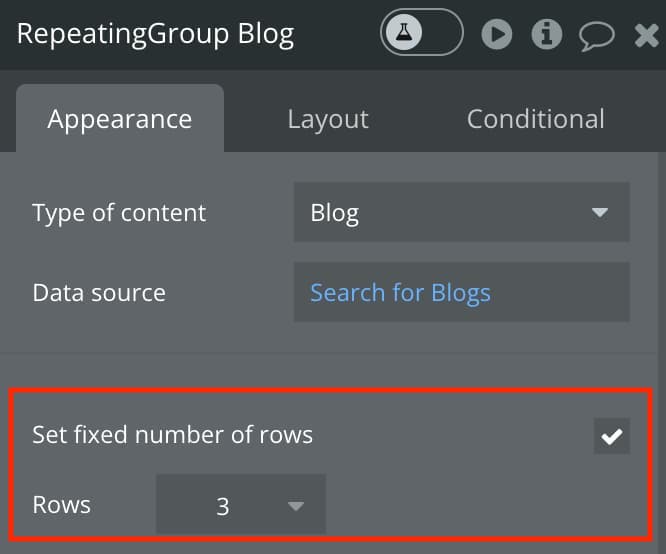Open the comments speech bubble icon
The height and width of the screenshot is (554, 666).
click(x=596, y=36)
